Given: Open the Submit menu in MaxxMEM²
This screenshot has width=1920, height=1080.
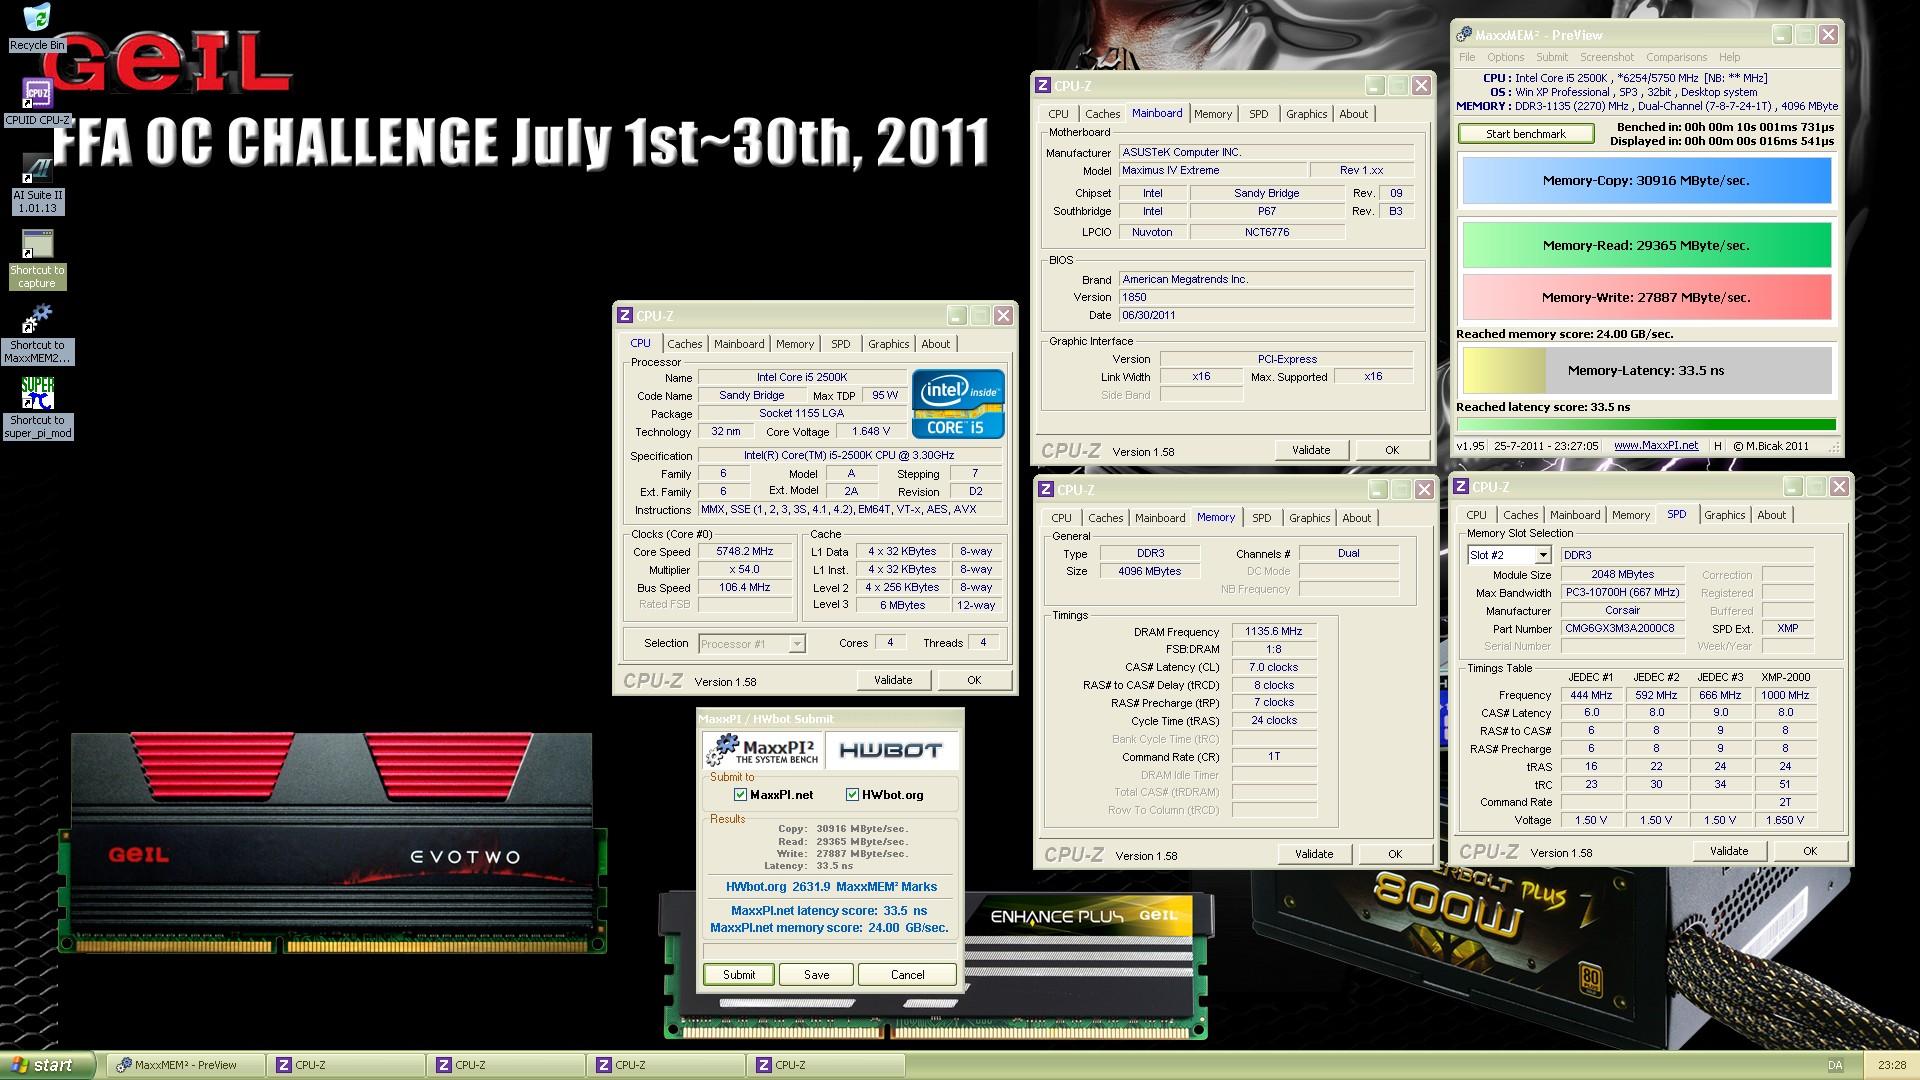Looking at the screenshot, I should pyautogui.click(x=1552, y=57).
